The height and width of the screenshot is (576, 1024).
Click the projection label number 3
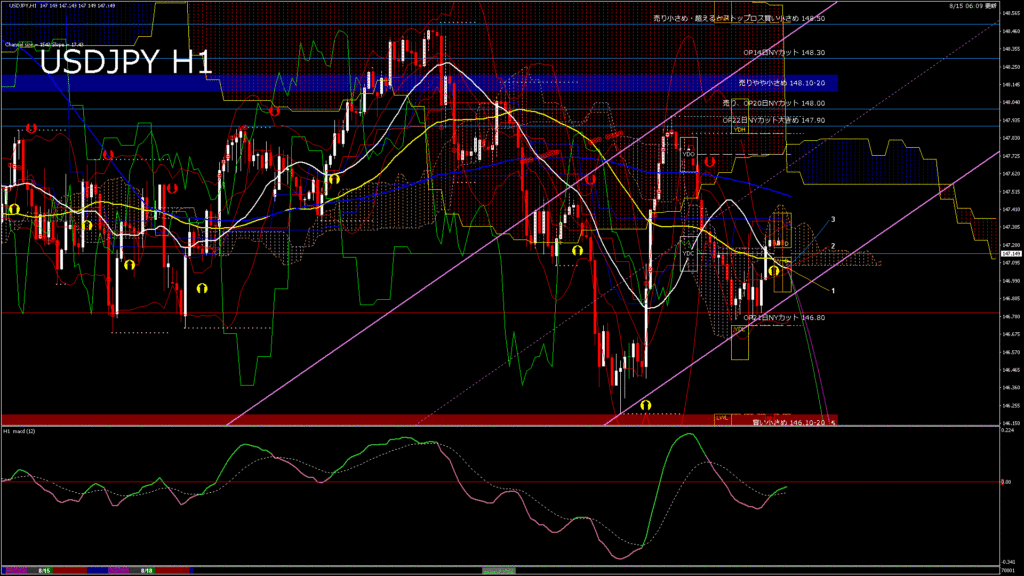[834, 218]
